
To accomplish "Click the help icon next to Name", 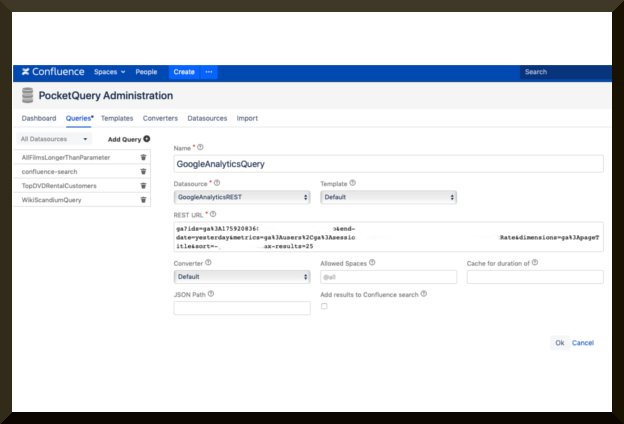I will click(x=201, y=147).
